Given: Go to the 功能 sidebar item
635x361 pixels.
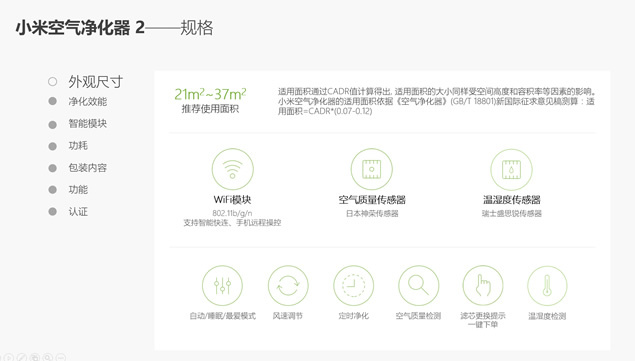Looking at the screenshot, I should pos(78,190).
